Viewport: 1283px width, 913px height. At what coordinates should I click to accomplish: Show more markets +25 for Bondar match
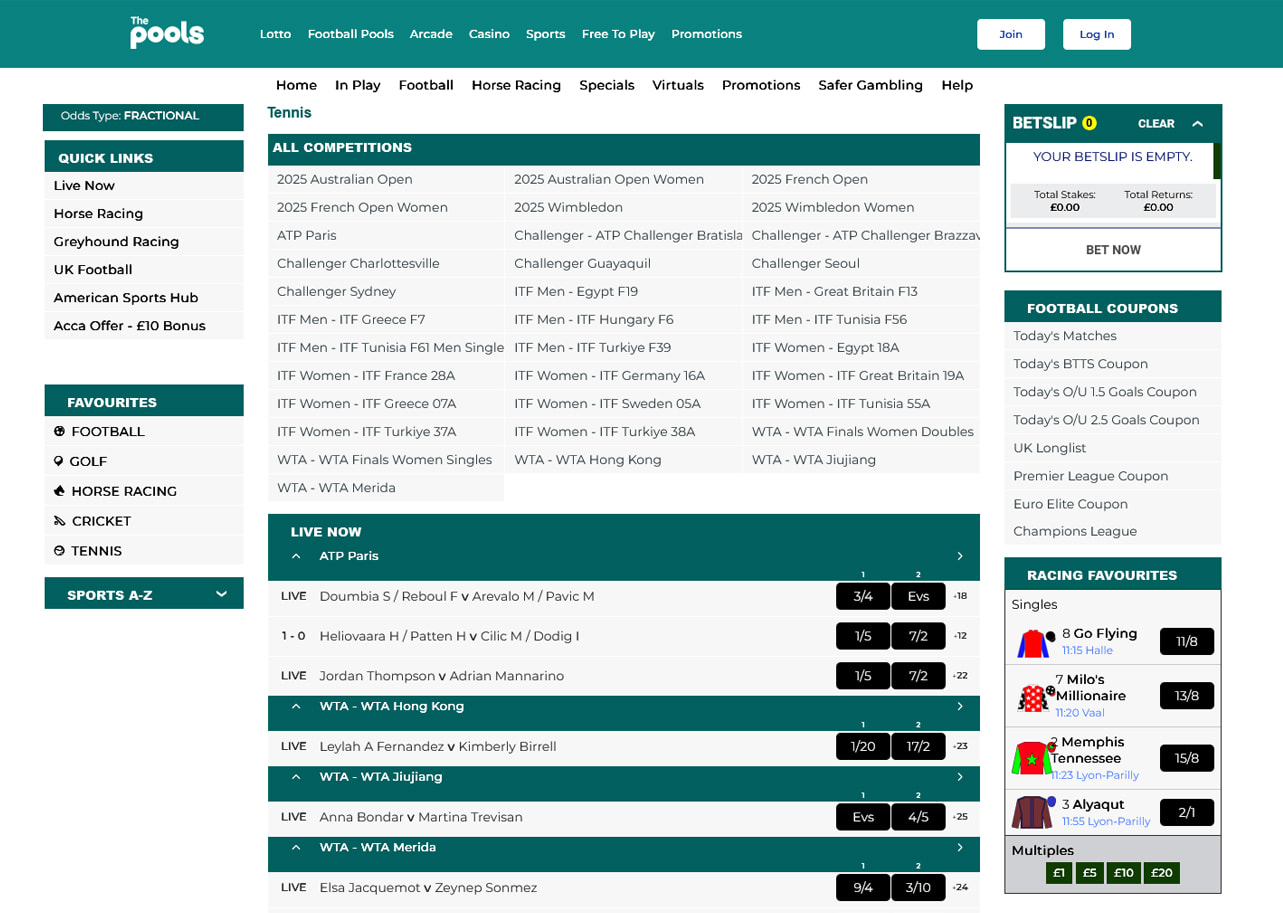[x=960, y=817]
